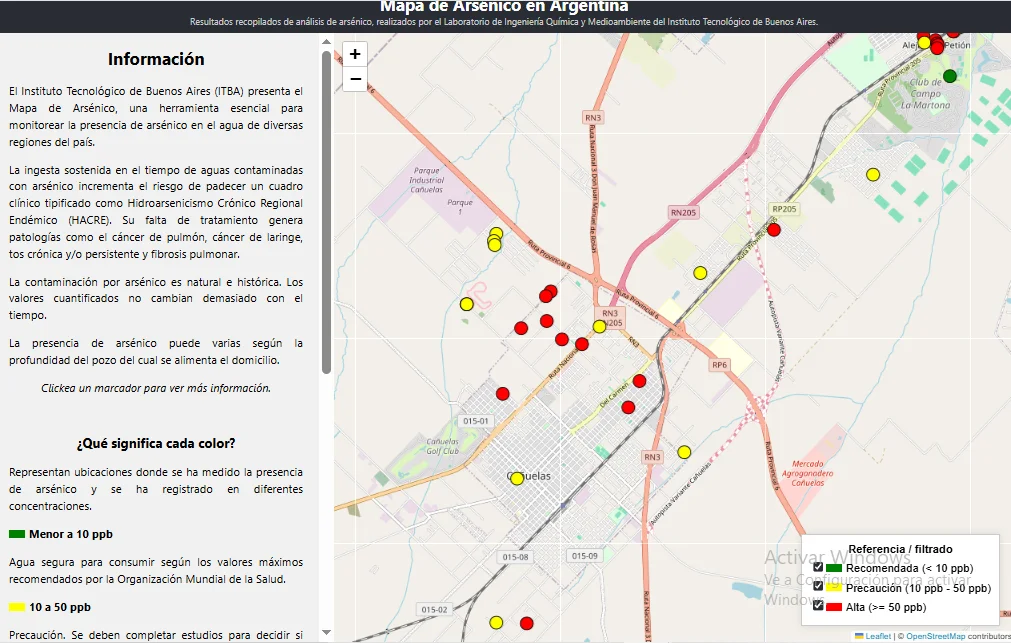The height and width of the screenshot is (643, 1011).
Task: Click the red Alta swatch in the map legend
Action: click(x=834, y=607)
